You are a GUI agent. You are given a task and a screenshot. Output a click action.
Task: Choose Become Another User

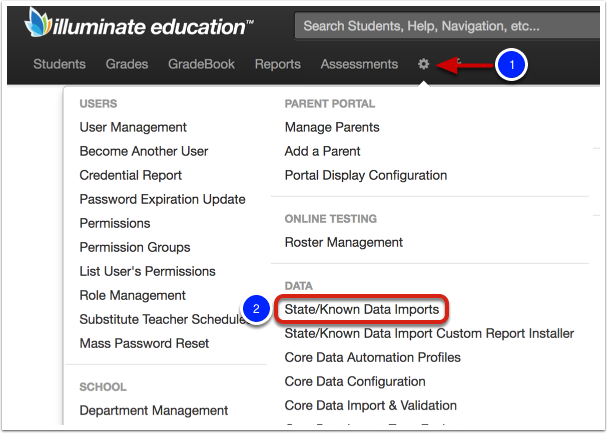click(144, 151)
